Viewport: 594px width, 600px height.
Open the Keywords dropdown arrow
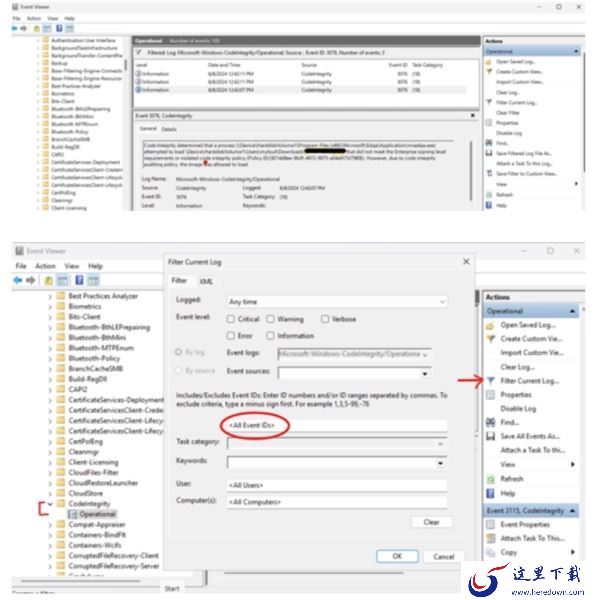(441, 463)
